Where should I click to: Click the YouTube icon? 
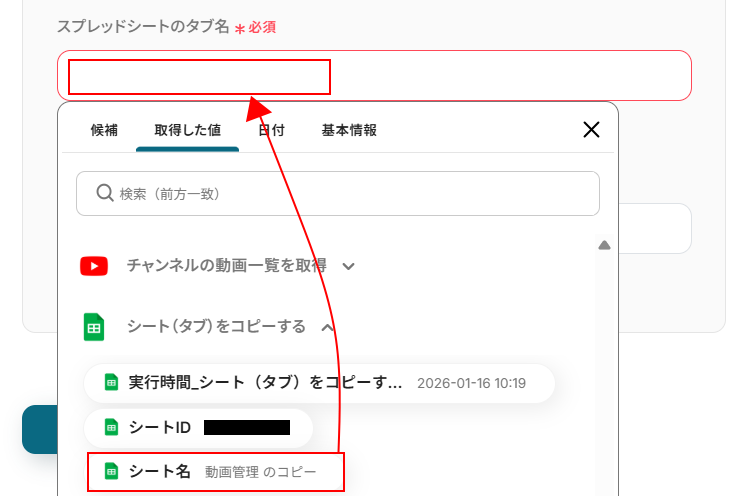pos(94,266)
